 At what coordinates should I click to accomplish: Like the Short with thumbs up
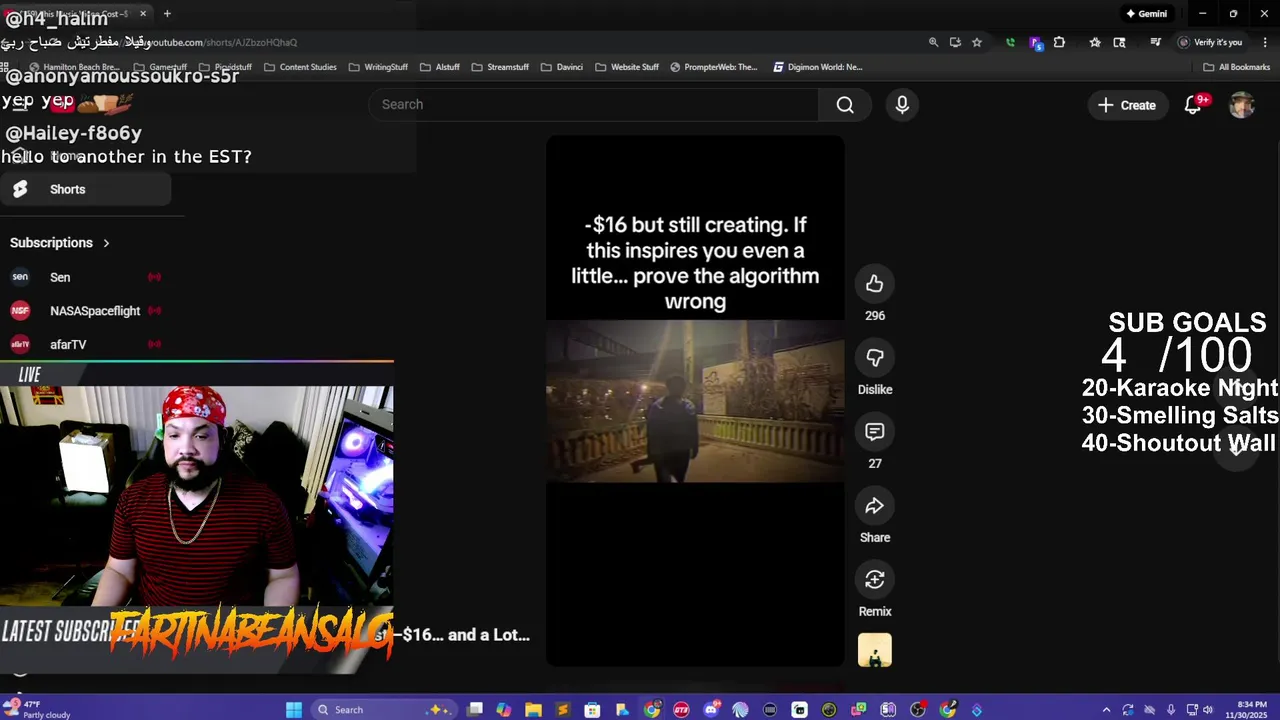click(x=875, y=284)
